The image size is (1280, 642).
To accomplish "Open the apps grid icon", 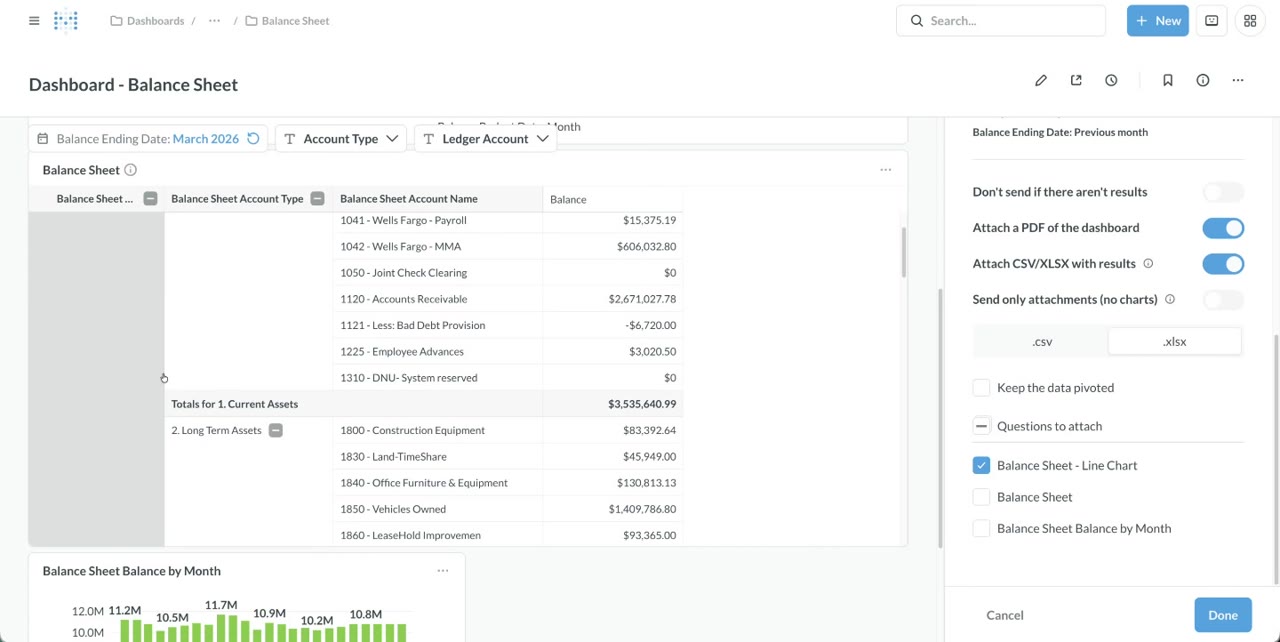I will [x=1250, y=20].
